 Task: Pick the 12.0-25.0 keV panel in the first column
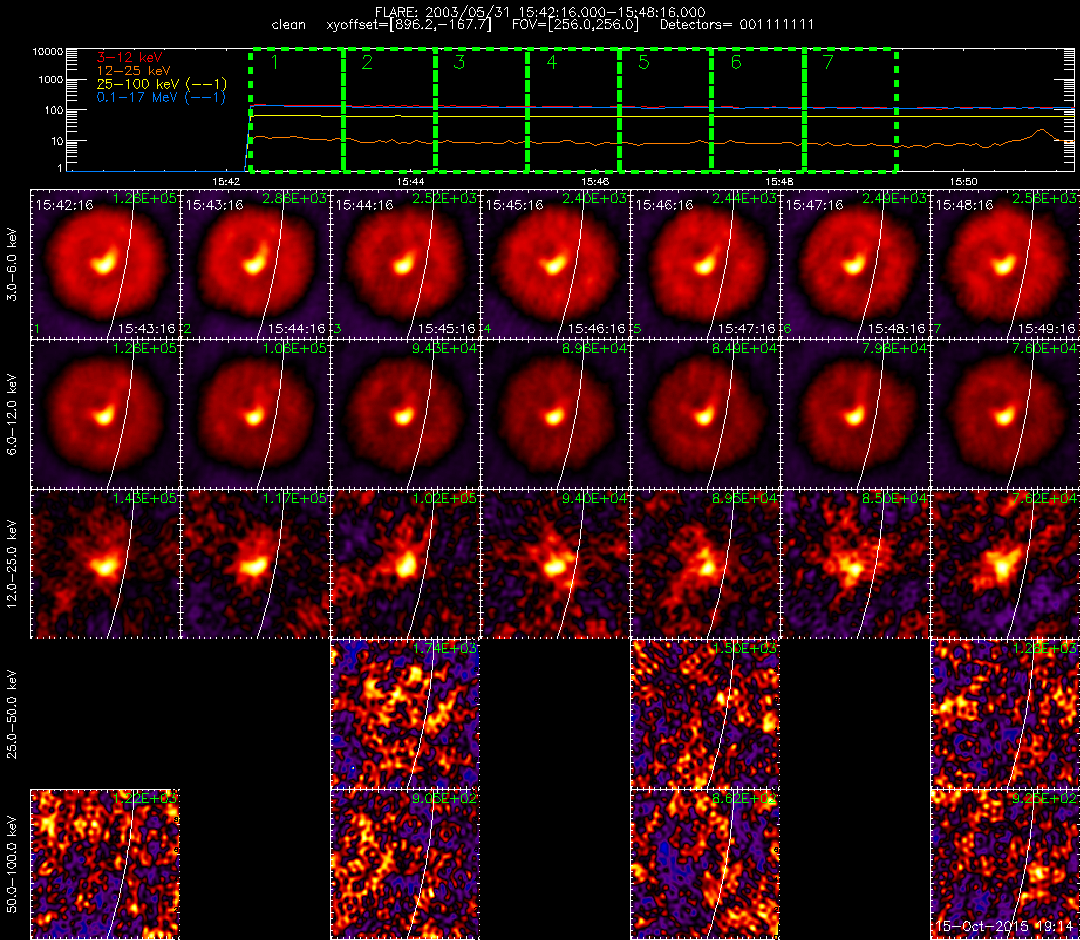(x=105, y=564)
